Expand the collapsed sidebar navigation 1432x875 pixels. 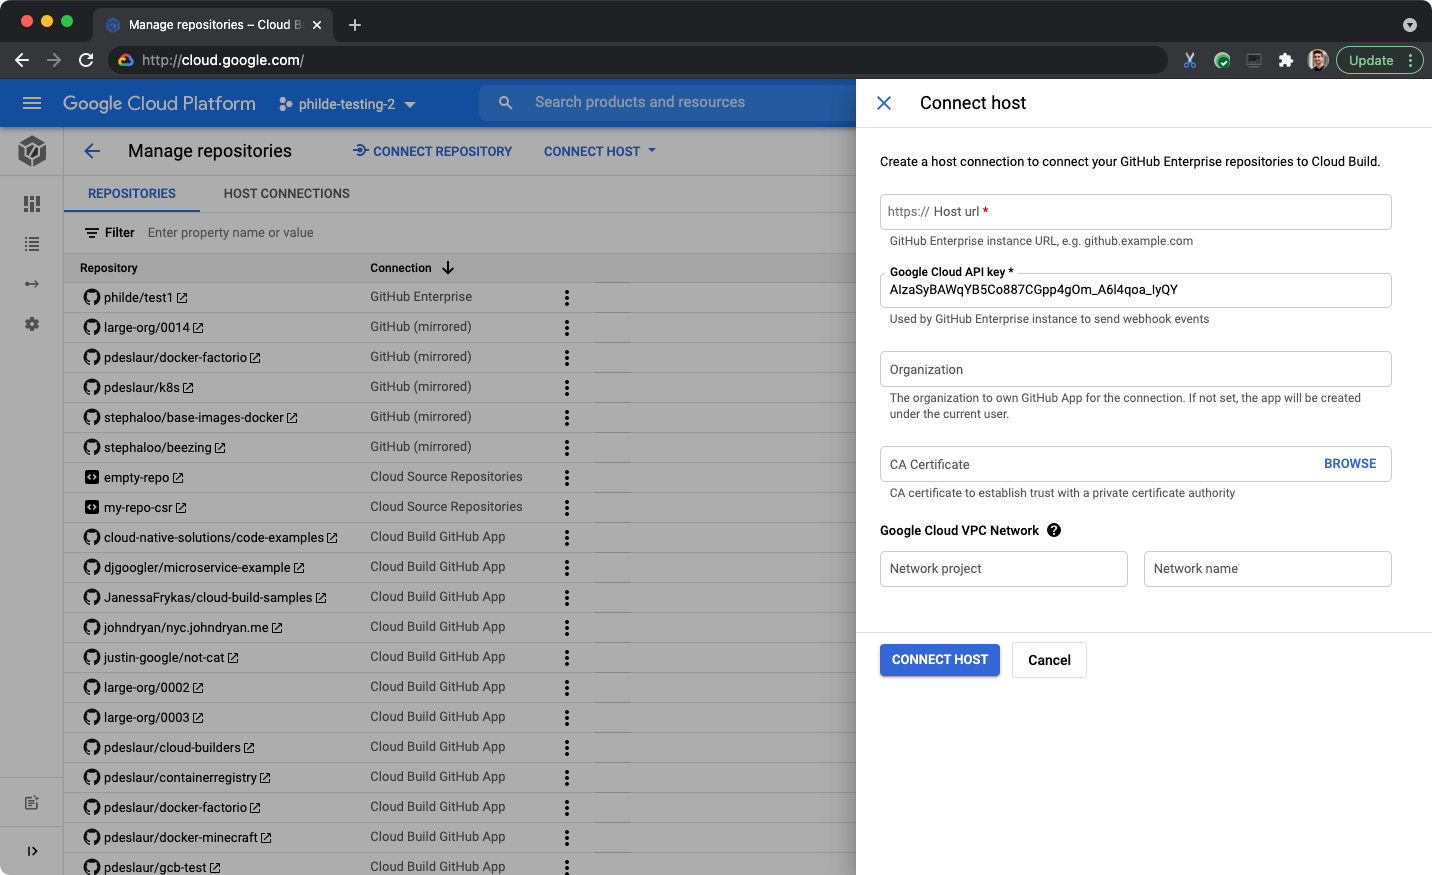click(x=32, y=851)
